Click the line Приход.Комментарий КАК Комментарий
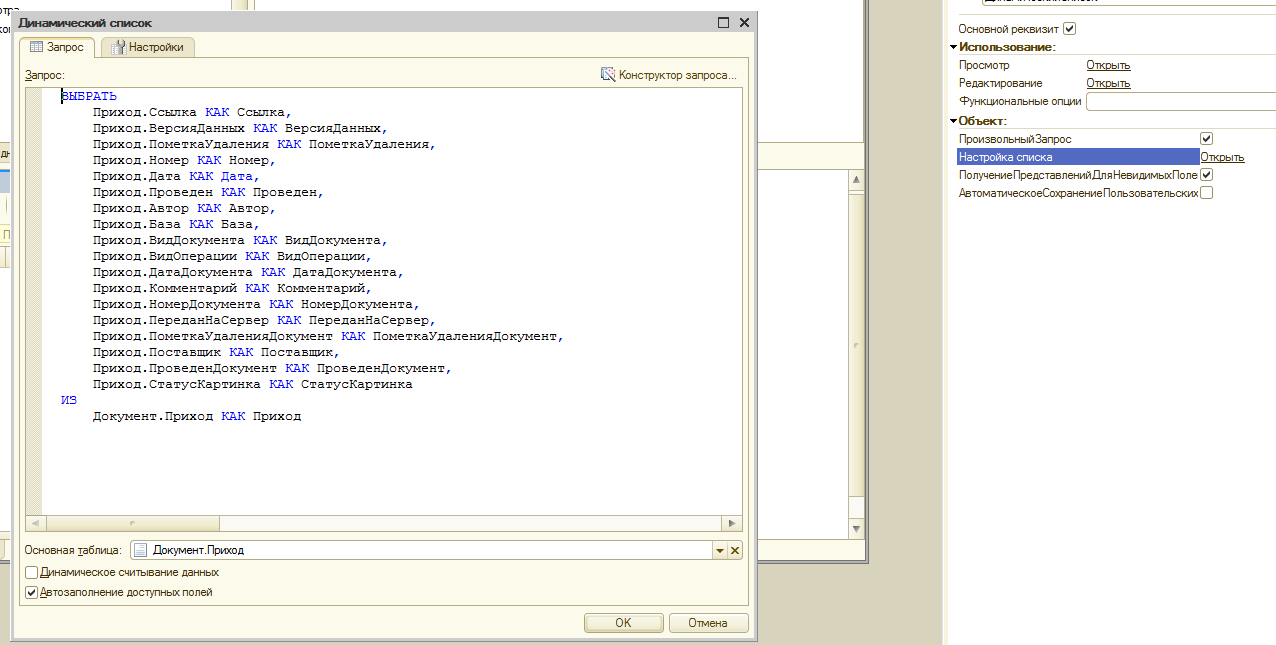Image resolution: width=1276 pixels, height=645 pixels. 232,288
